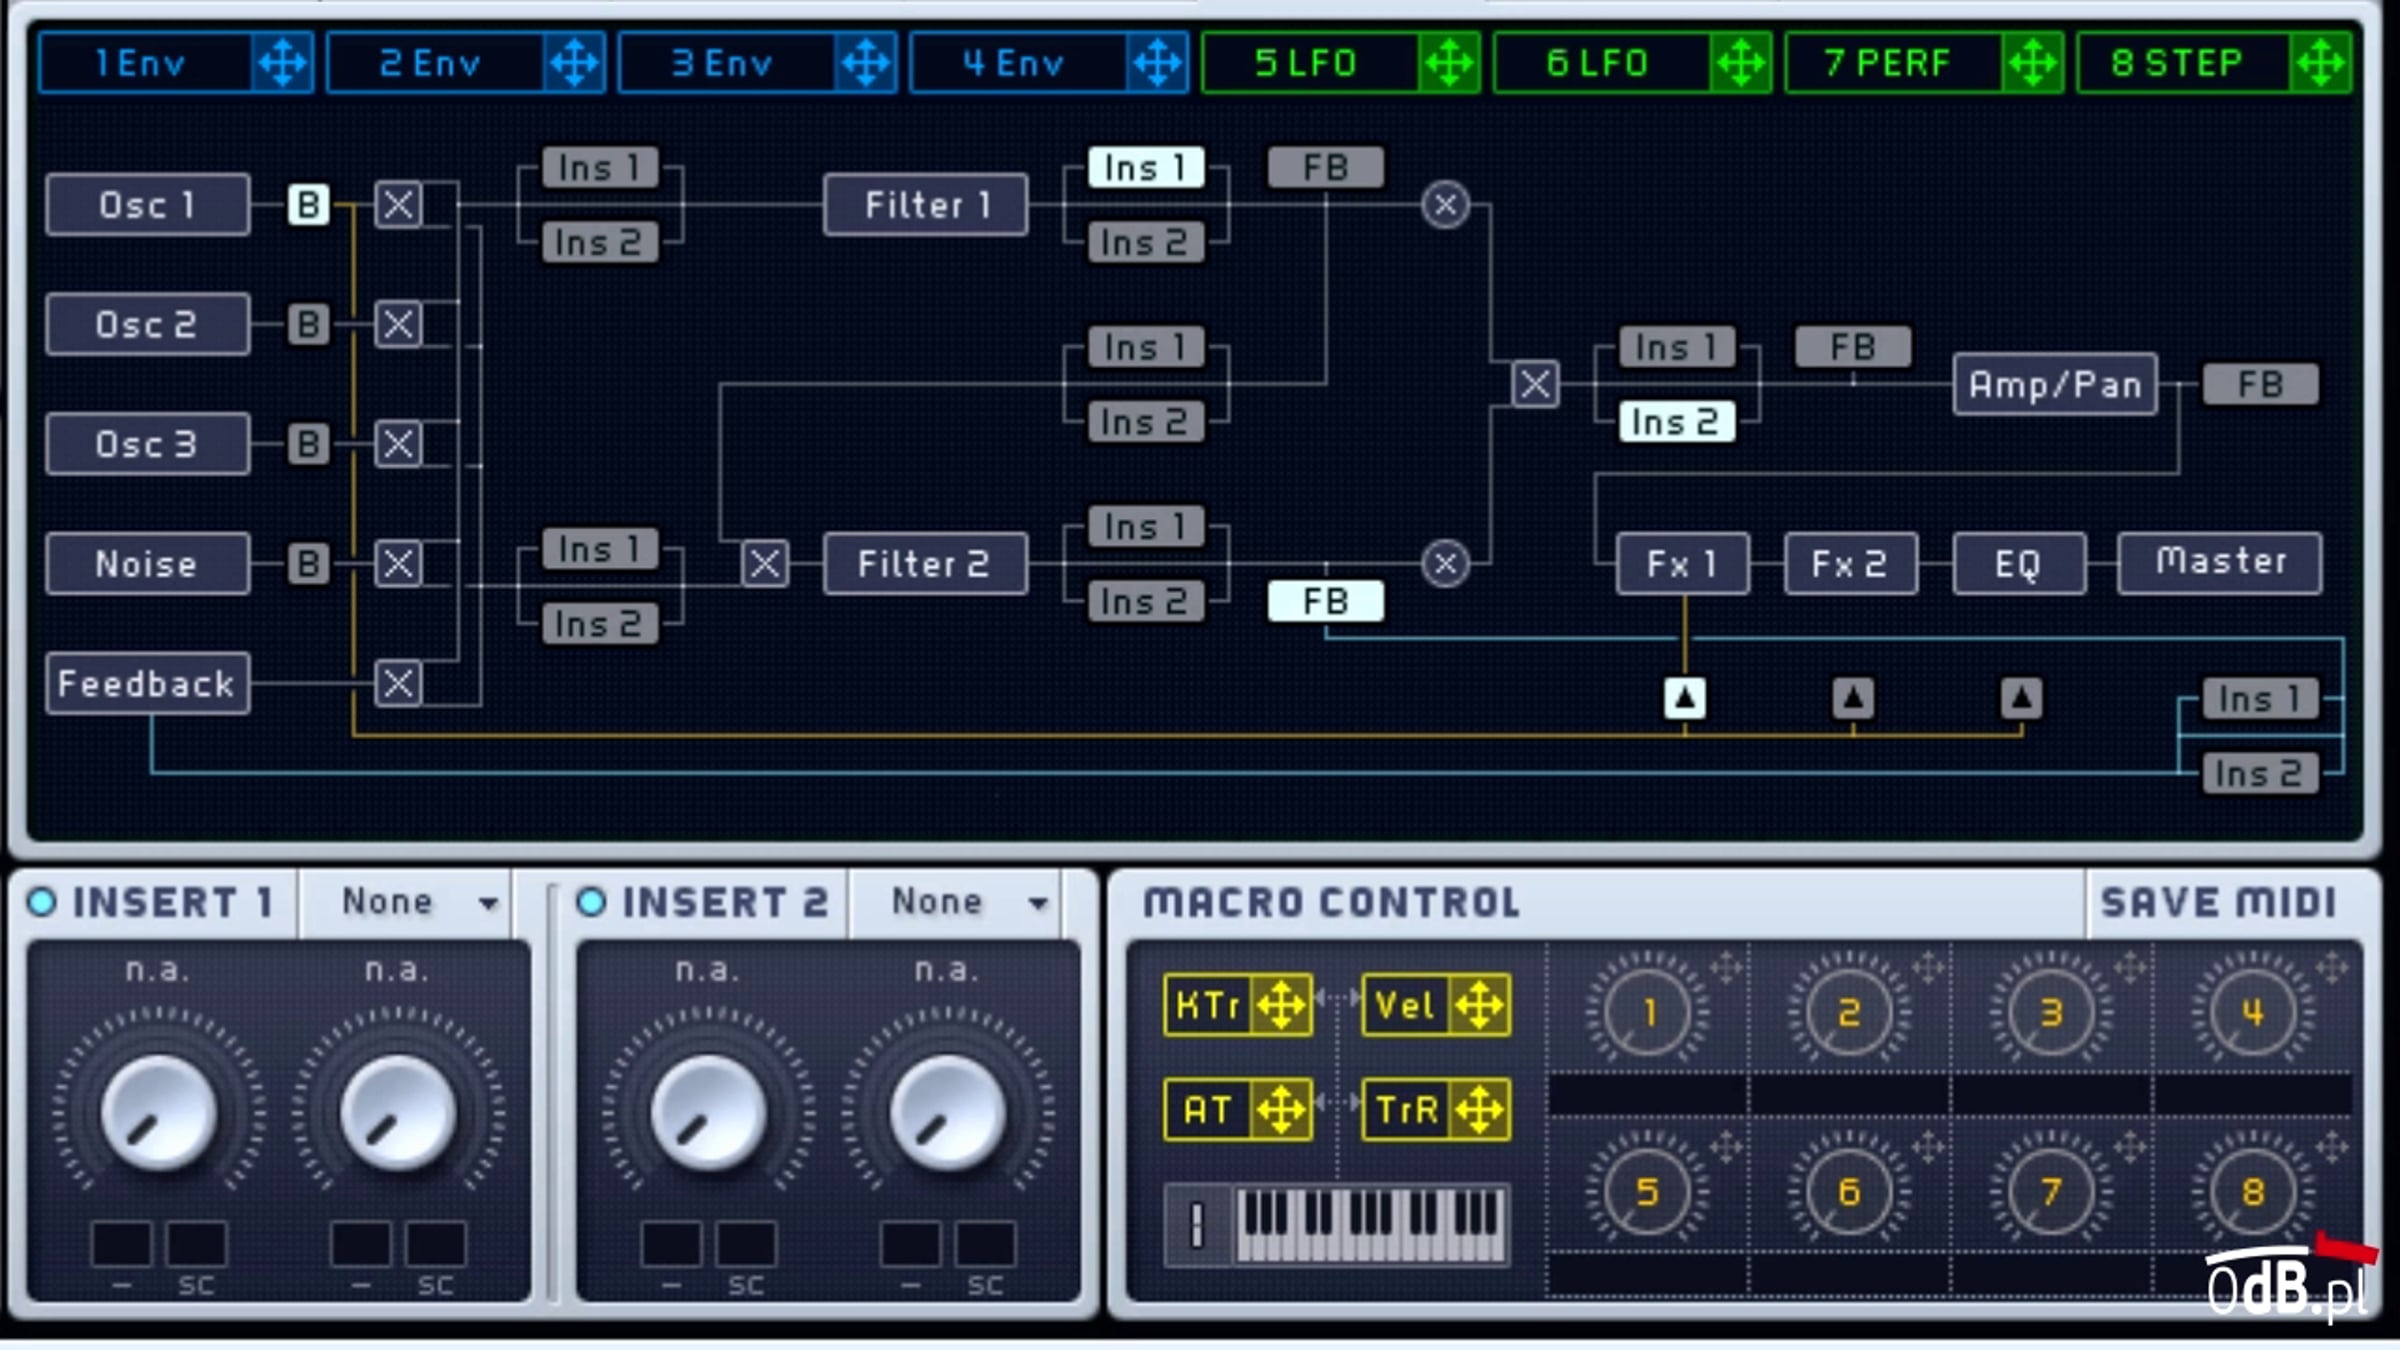The height and width of the screenshot is (1350, 2400).
Task: Open the INSERT 2 effect type dropdown
Action: (x=956, y=902)
